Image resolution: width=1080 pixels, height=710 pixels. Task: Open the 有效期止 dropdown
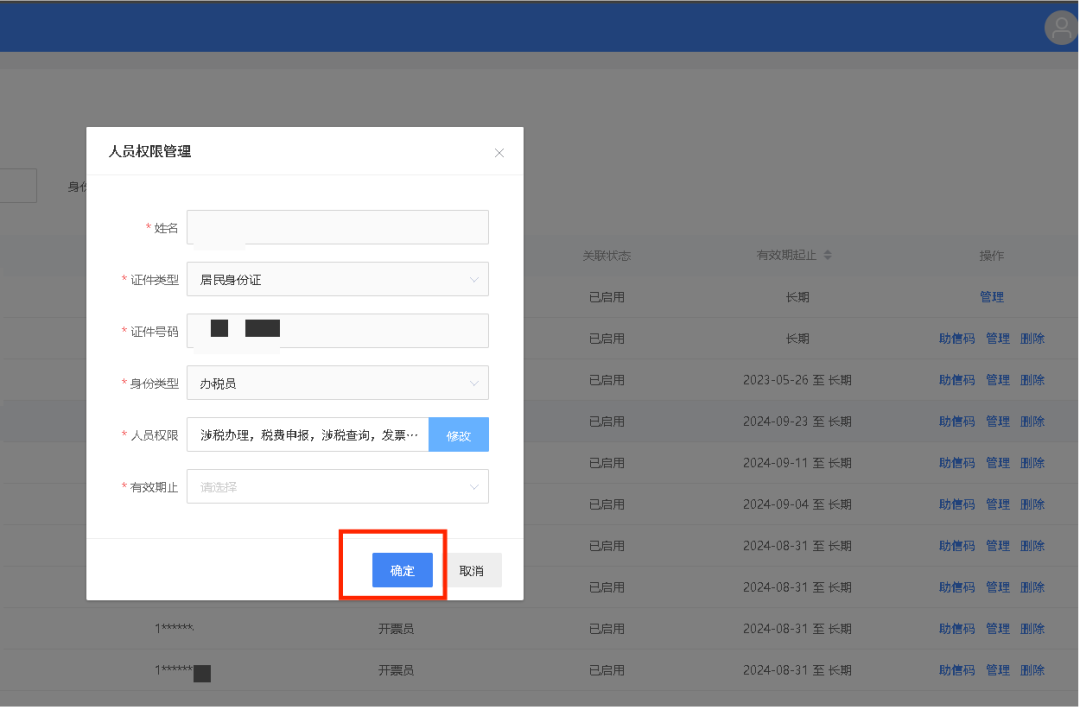[x=338, y=487]
